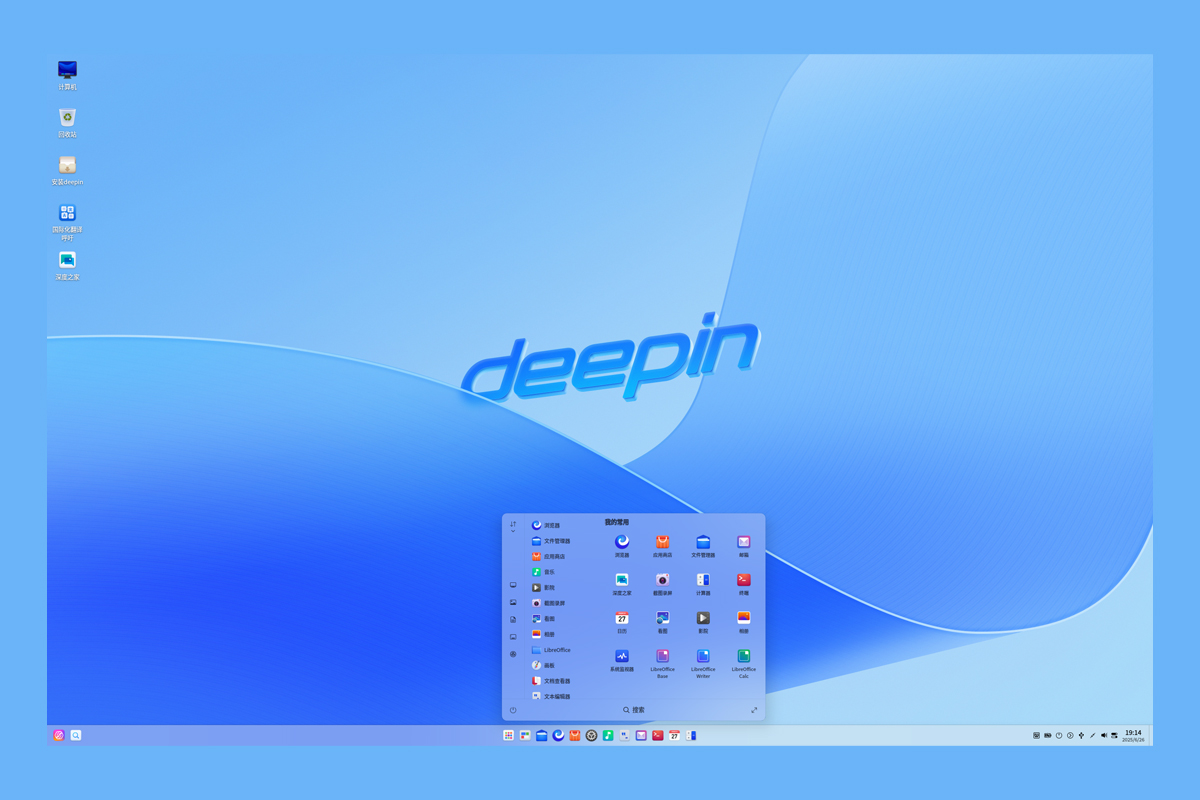The image size is (1200, 800).
Task: Select the 回收站 desktop icon
Action: click(67, 122)
